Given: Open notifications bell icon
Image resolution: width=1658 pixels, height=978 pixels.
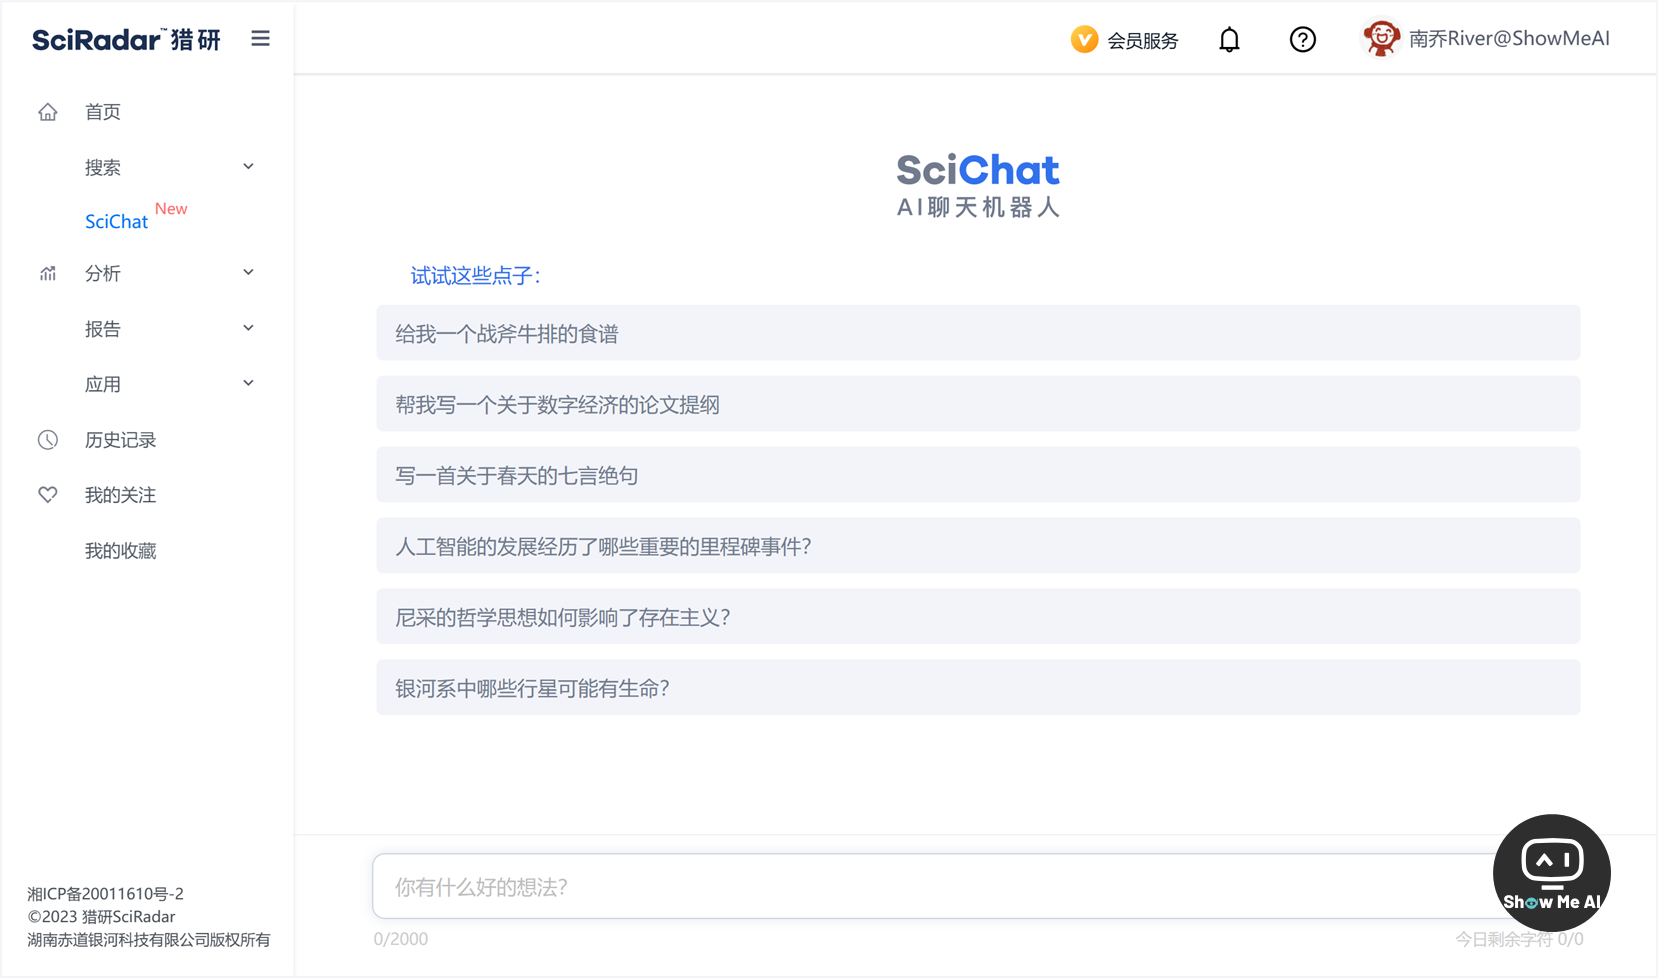Looking at the screenshot, I should (1229, 39).
